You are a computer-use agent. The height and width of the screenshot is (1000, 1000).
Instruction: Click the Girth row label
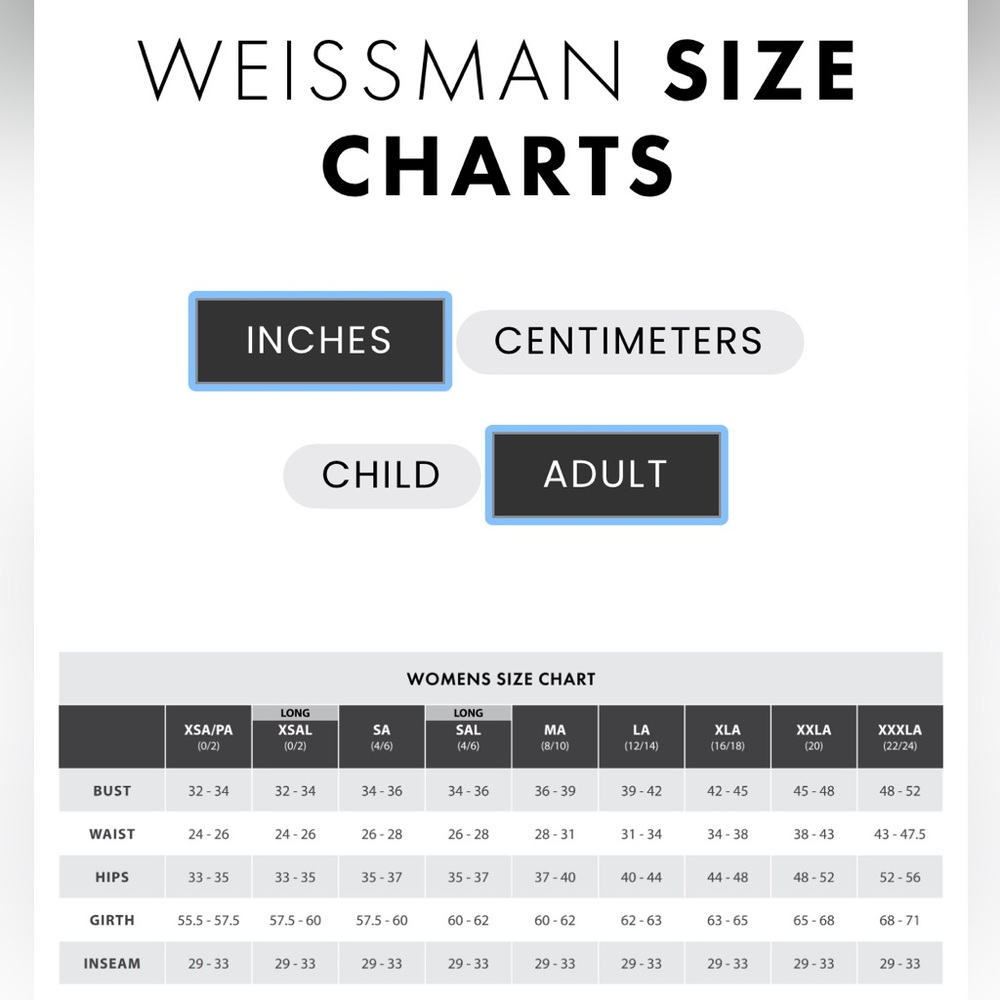click(112, 920)
